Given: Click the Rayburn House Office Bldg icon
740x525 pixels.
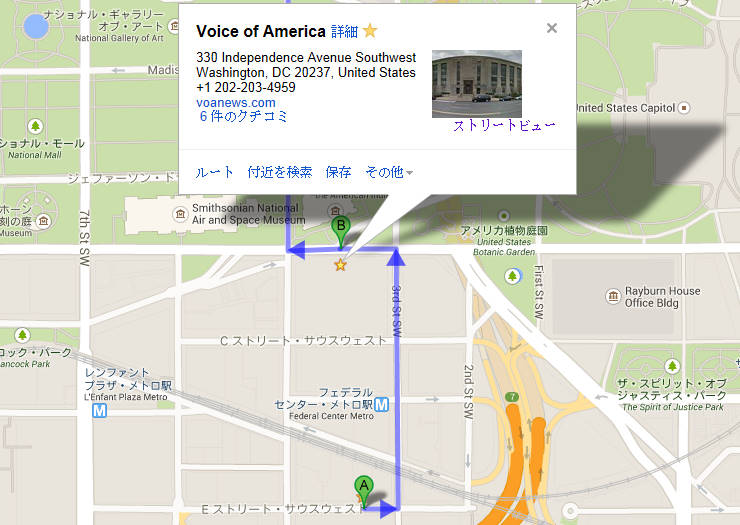Looking at the screenshot, I should click(x=613, y=296).
